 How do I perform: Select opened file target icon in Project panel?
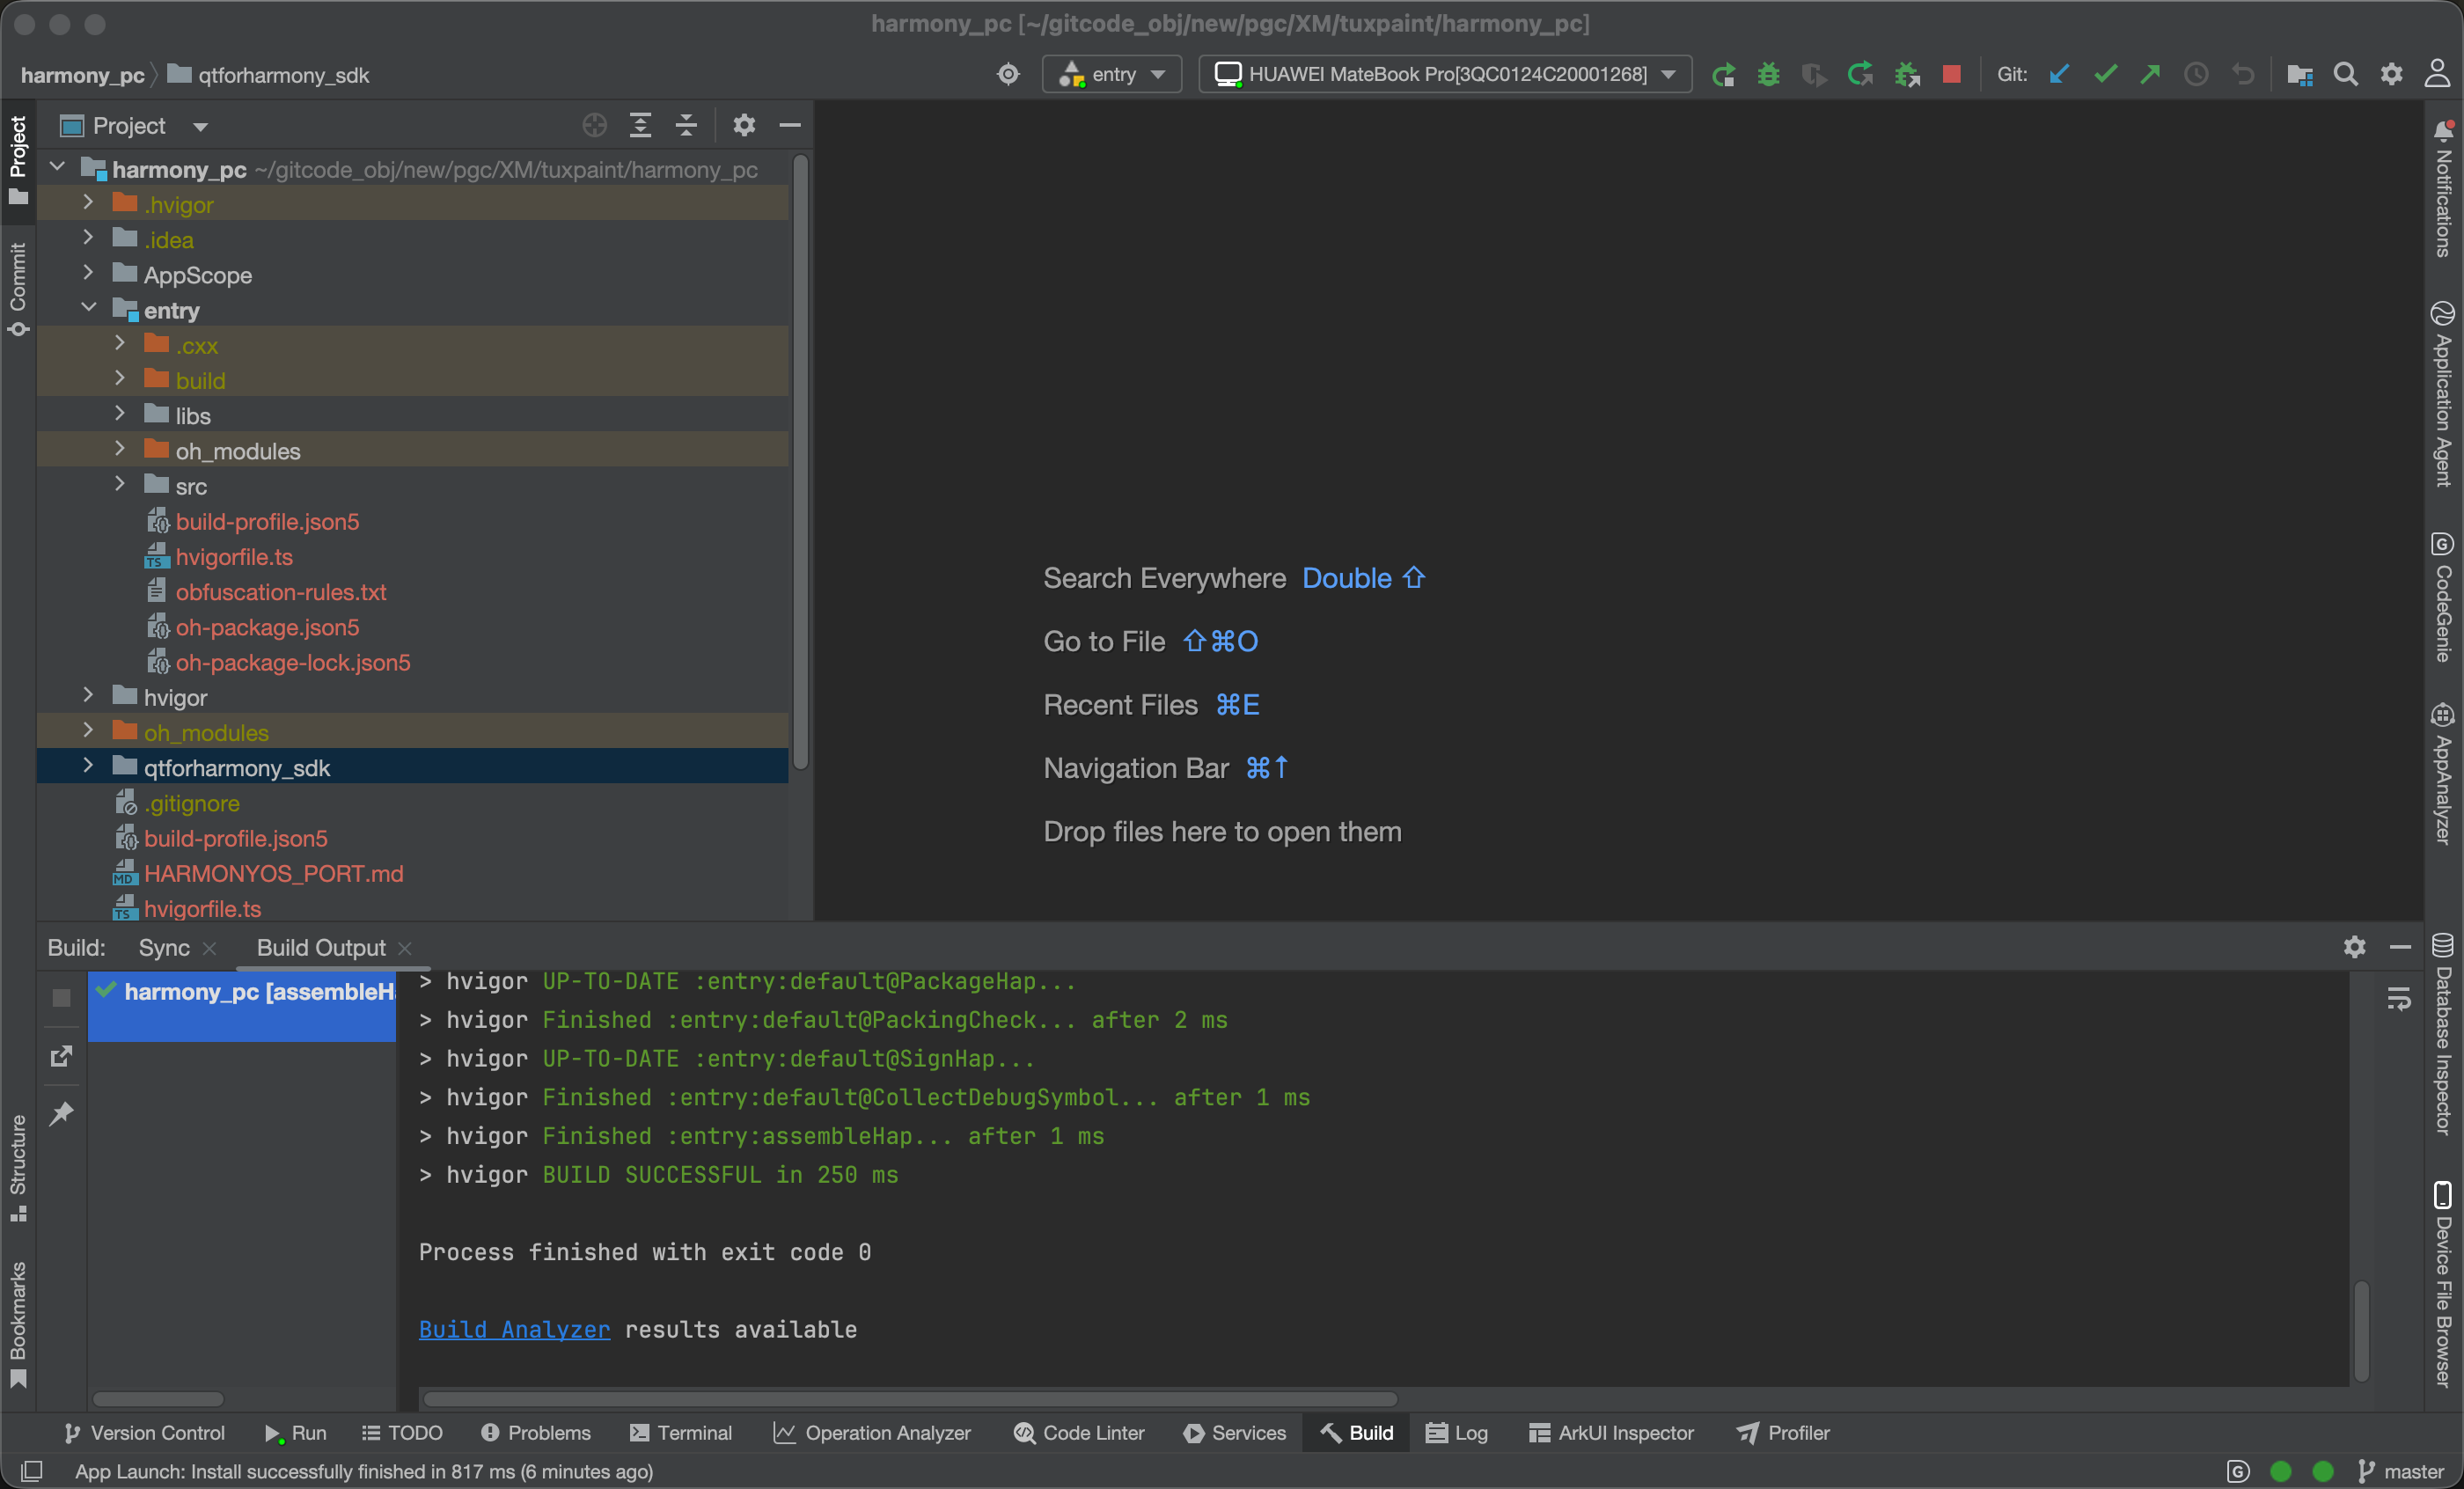[x=594, y=125]
